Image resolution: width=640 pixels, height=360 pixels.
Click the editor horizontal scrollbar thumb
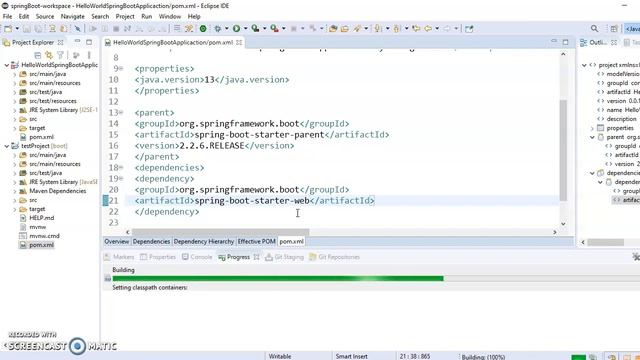220,232
